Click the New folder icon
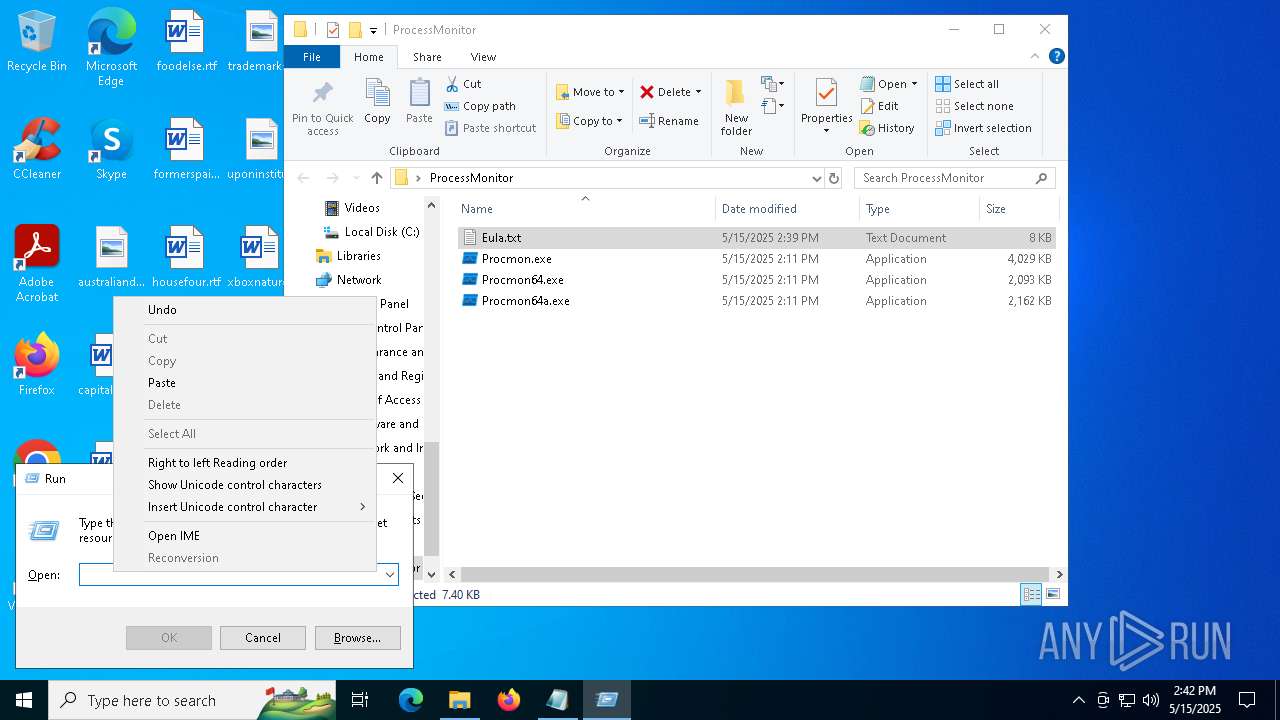The image size is (1280, 720). click(x=736, y=107)
